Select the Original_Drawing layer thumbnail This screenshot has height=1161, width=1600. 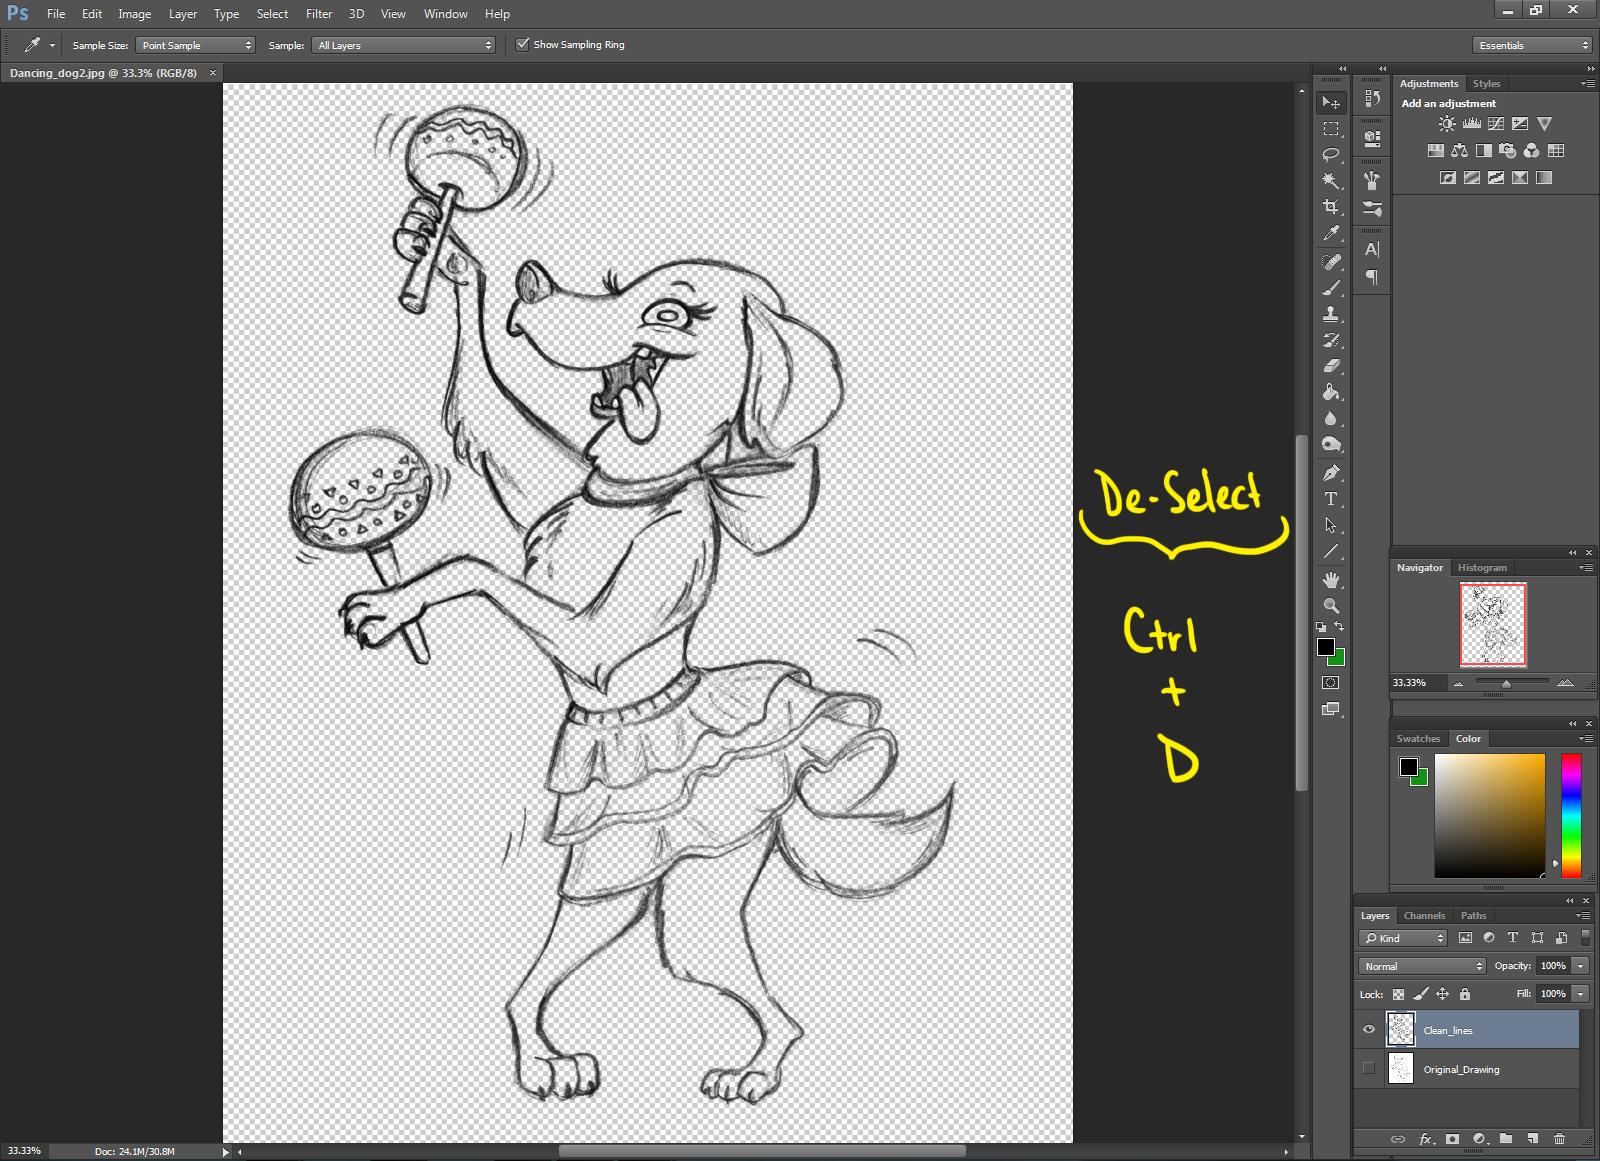tap(1401, 1069)
